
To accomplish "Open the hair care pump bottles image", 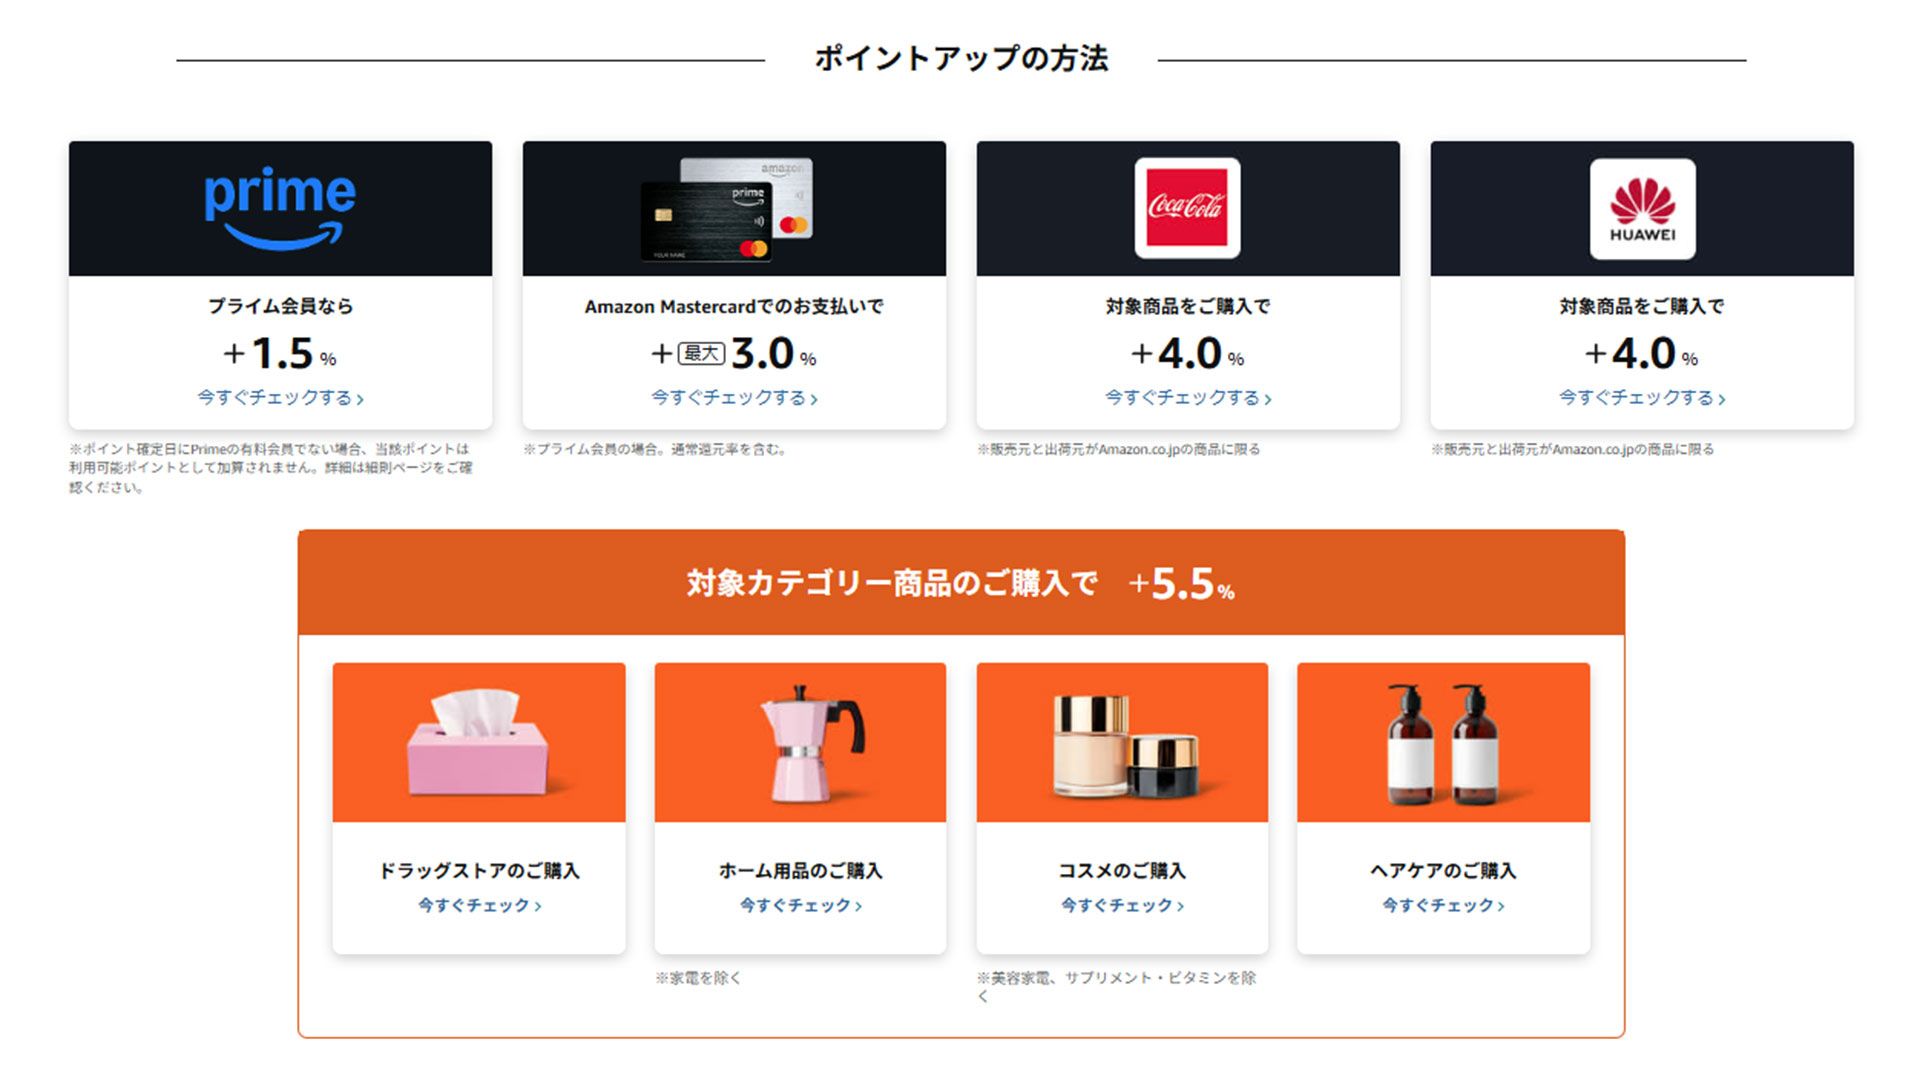I will pyautogui.click(x=1443, y=742).
